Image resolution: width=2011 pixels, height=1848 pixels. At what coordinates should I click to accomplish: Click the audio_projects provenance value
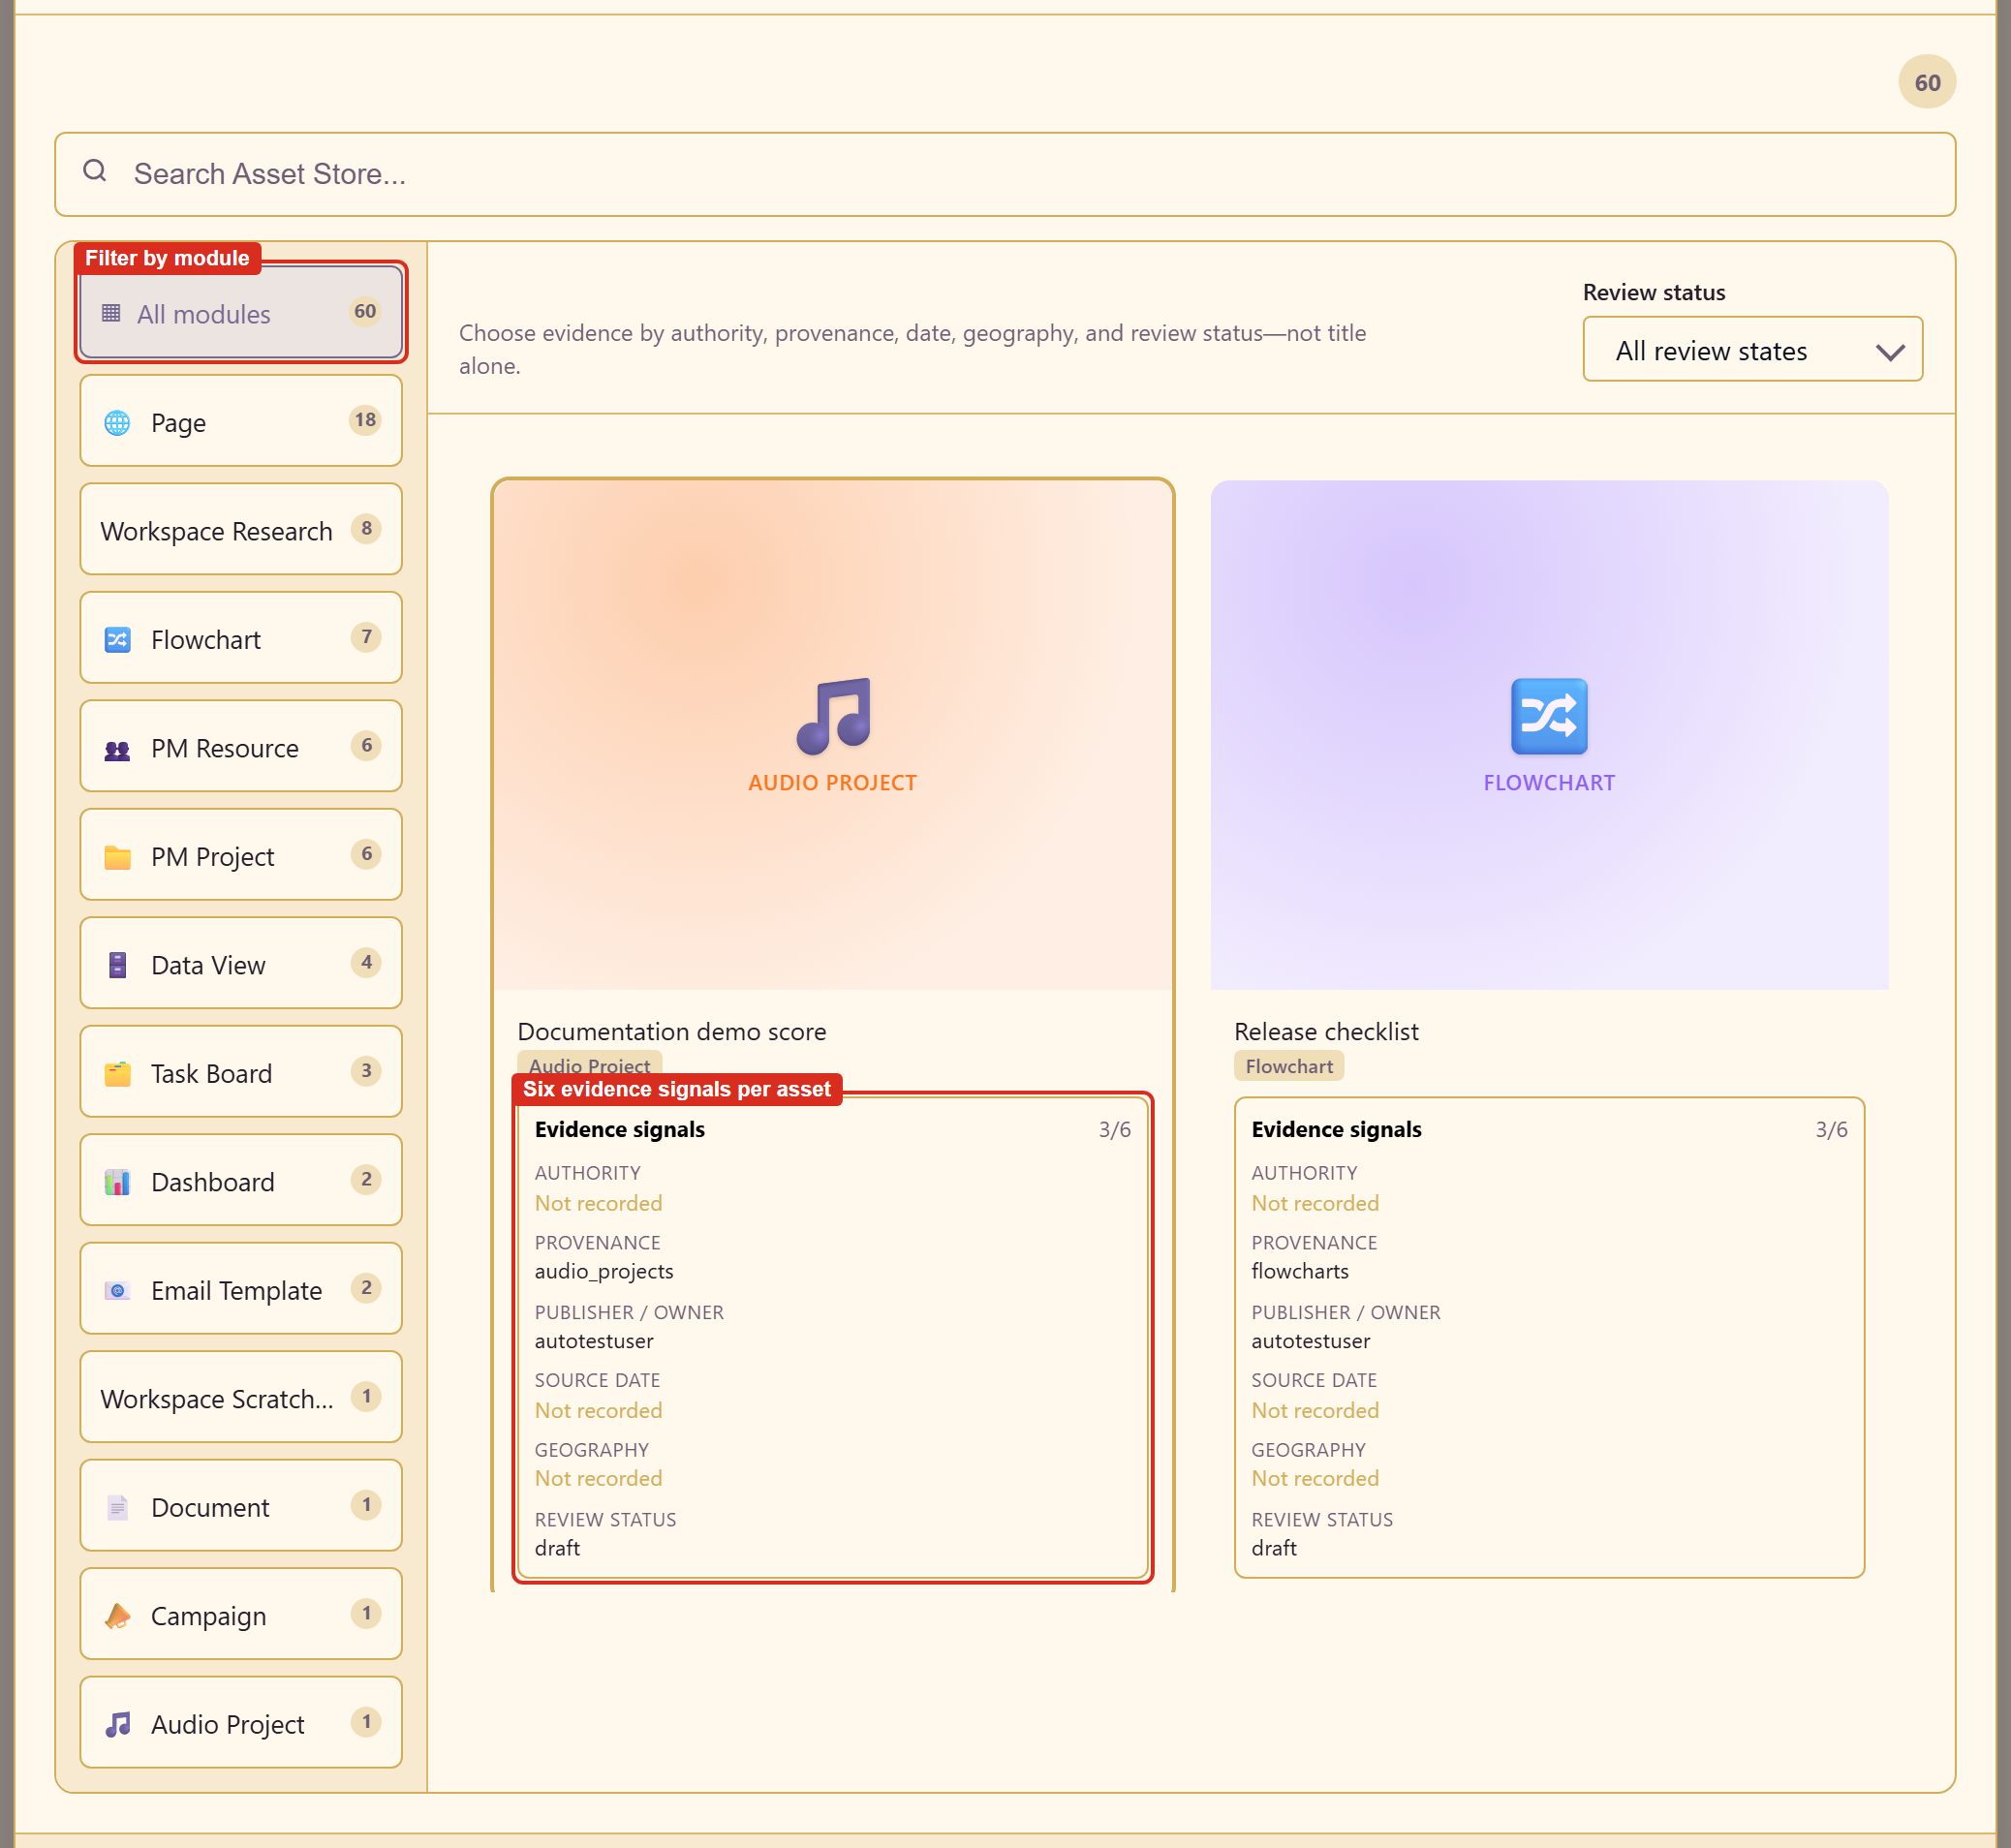[604, 1271]
